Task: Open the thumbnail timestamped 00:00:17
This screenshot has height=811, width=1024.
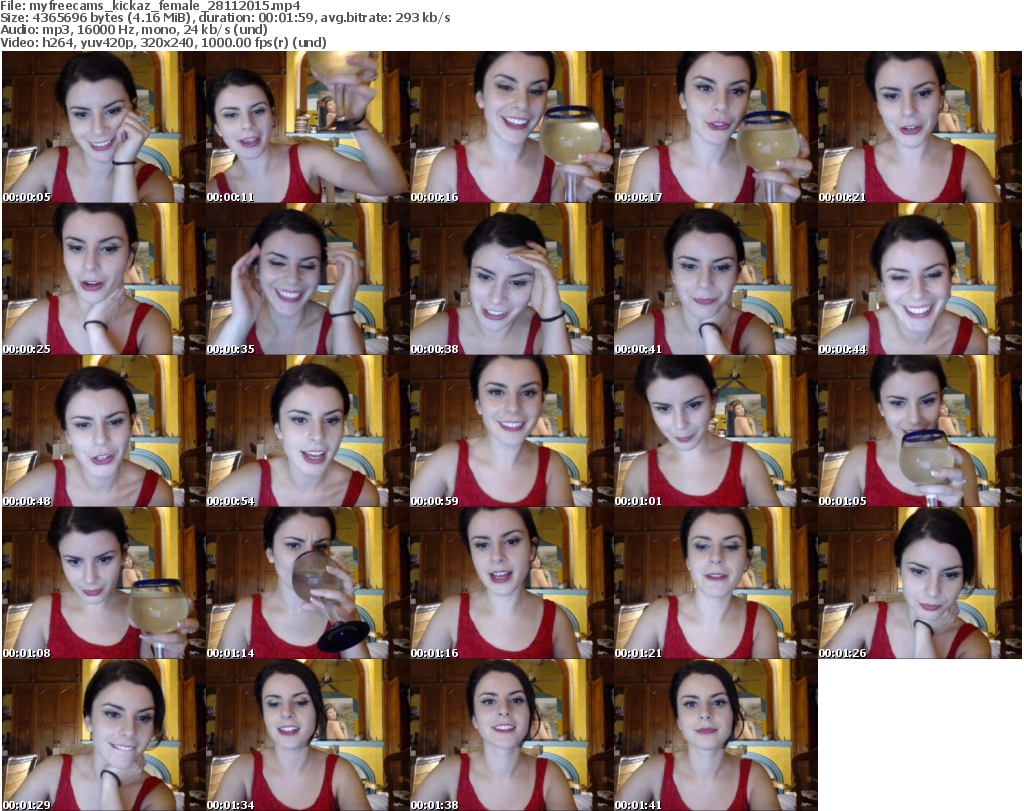Action: point(715,127)
